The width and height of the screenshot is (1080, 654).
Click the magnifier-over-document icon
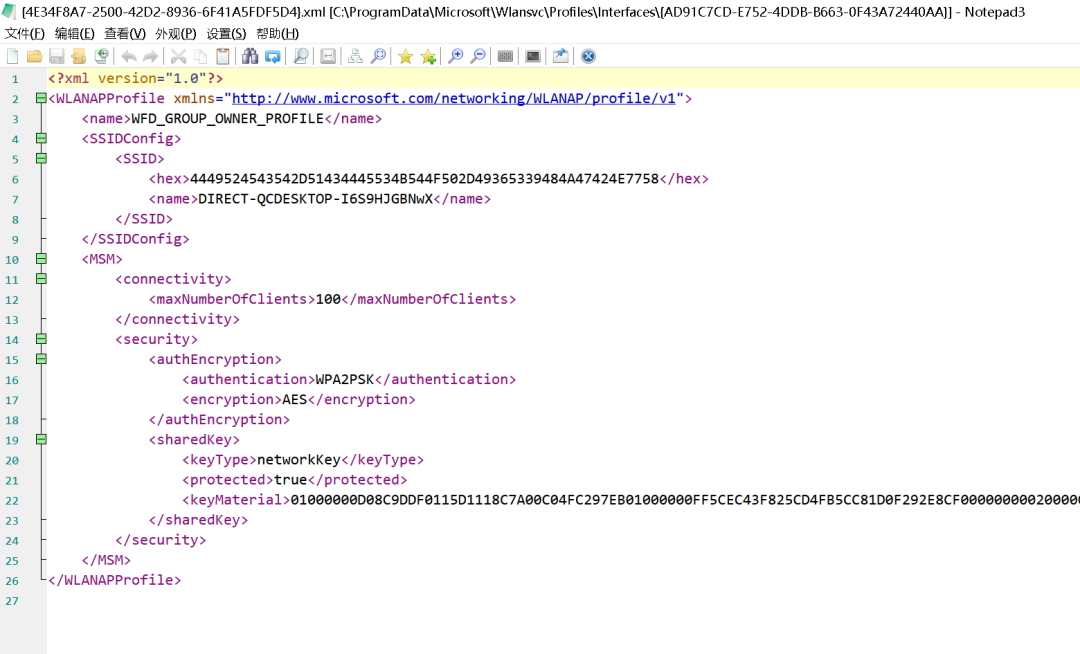coord(300,56)
